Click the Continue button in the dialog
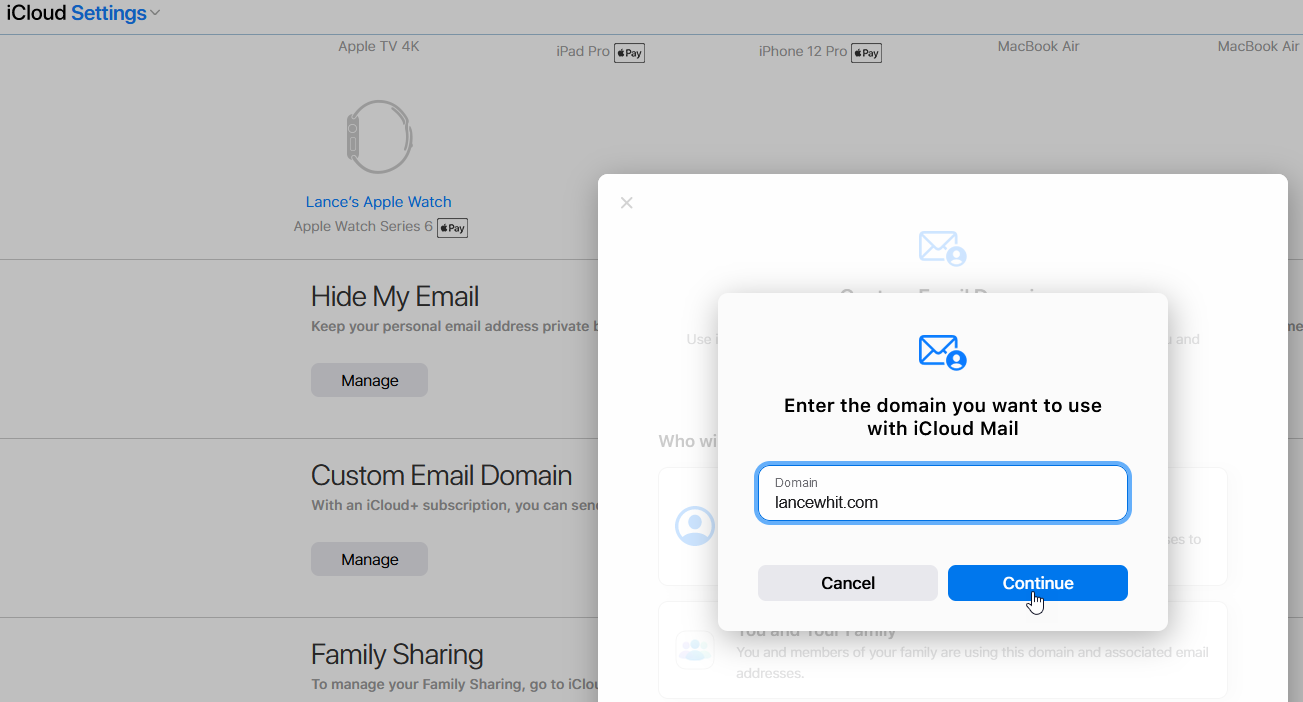The image size is (1303, 702). [x=1037, y=583]
